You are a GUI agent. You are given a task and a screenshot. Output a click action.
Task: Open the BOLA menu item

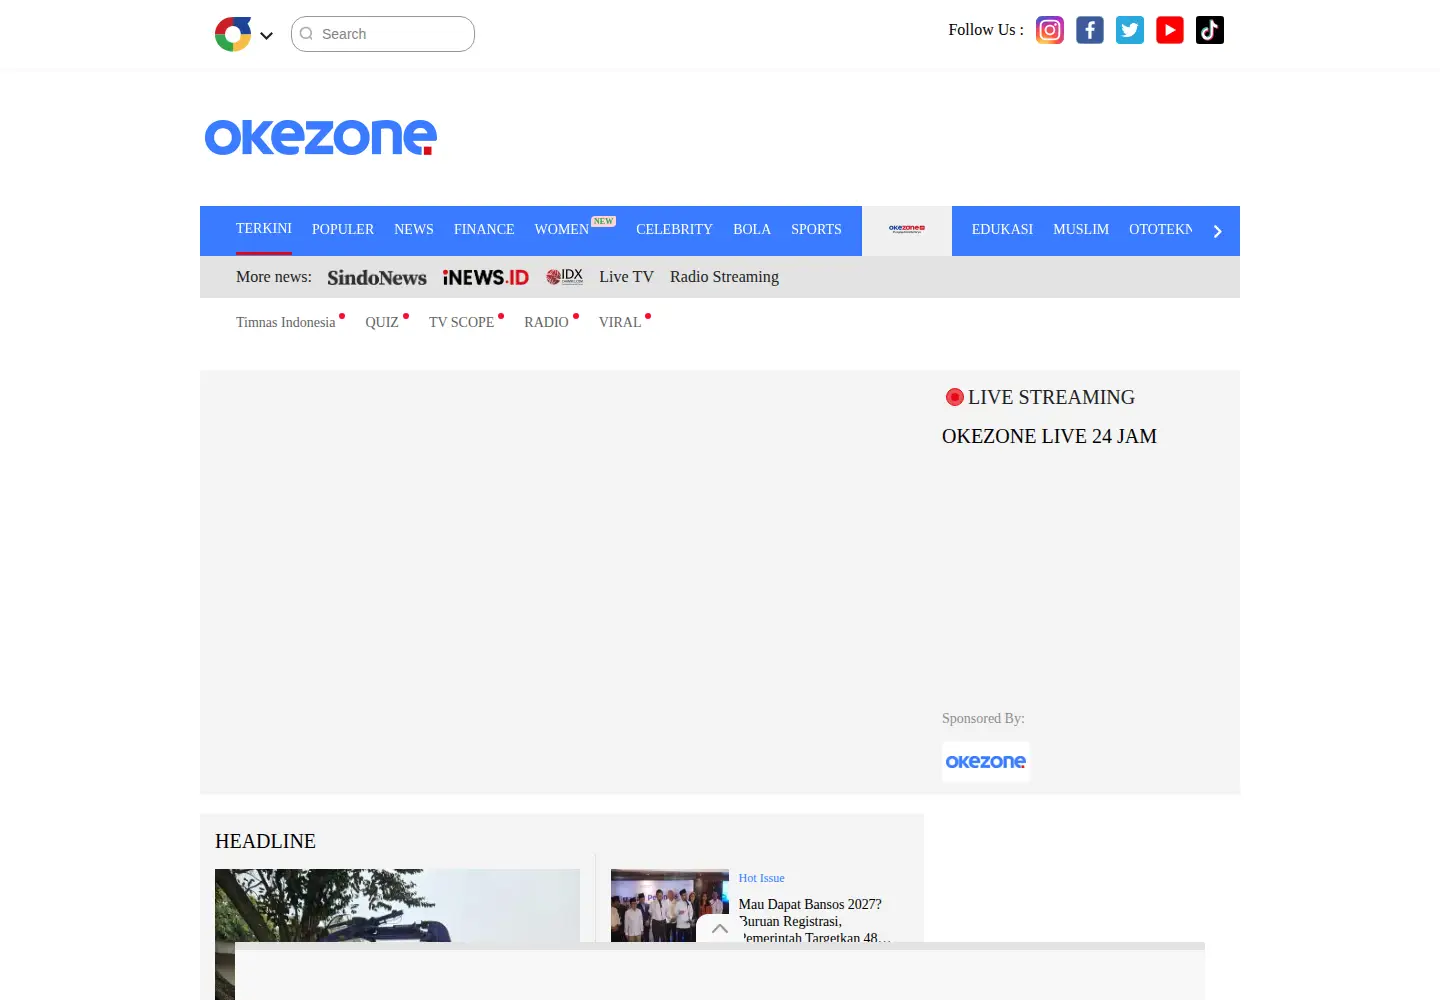tap(752, 229)
